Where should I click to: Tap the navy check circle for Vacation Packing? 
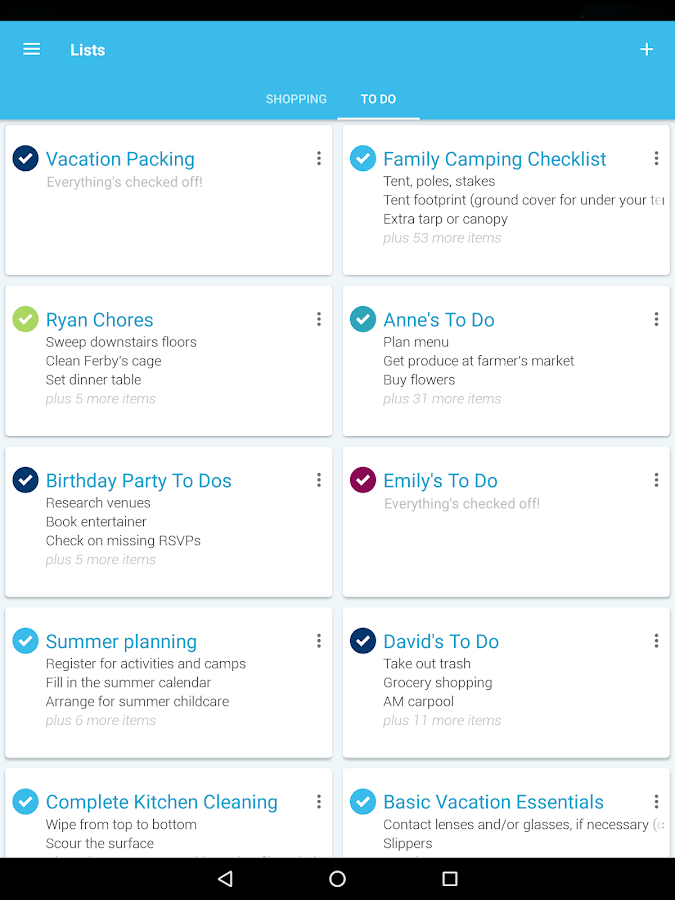click(x=25, y=158)
